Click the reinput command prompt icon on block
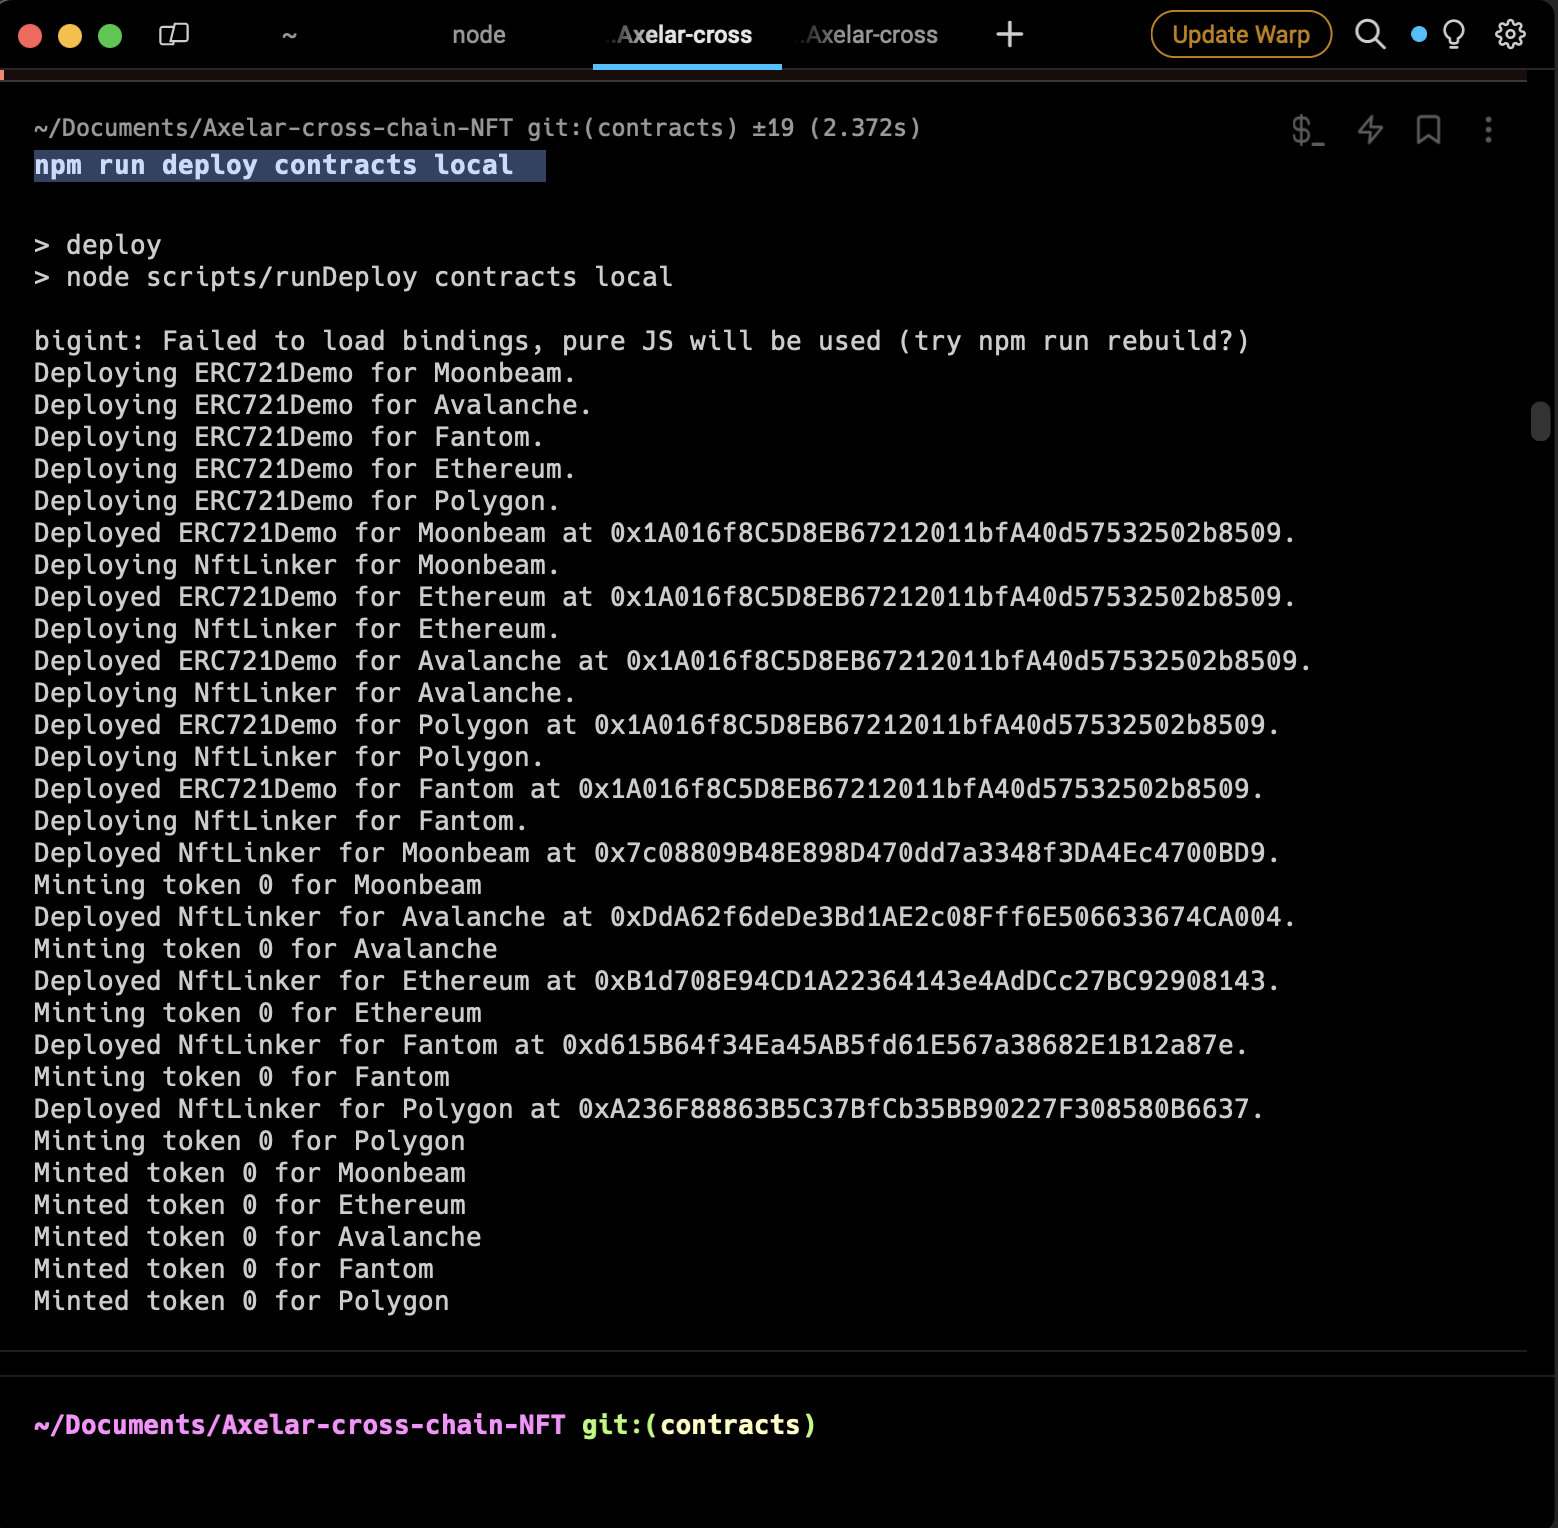1558x1528 pixels. tap(1308, 130)
